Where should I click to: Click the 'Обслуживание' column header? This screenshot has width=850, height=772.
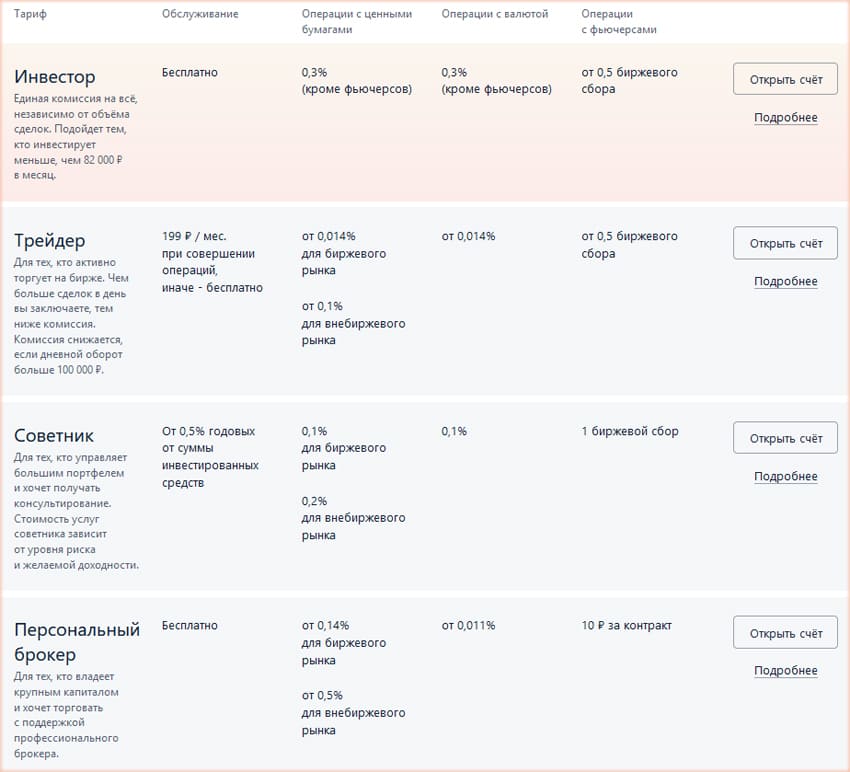click(x=200, y=14)
